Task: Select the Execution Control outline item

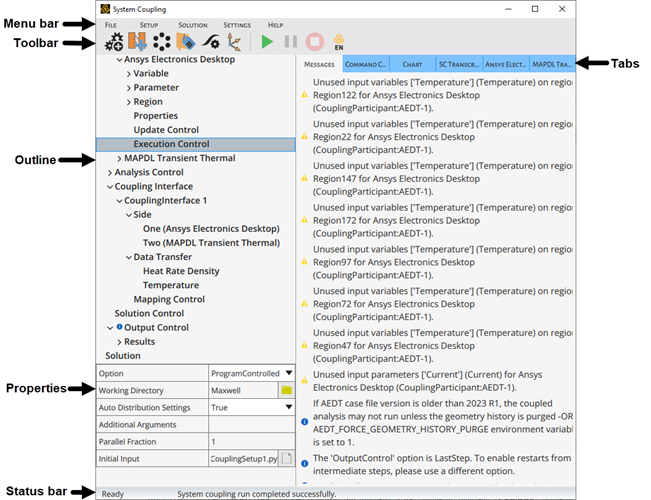Action: pyautogui.click(x=196, y=144)
